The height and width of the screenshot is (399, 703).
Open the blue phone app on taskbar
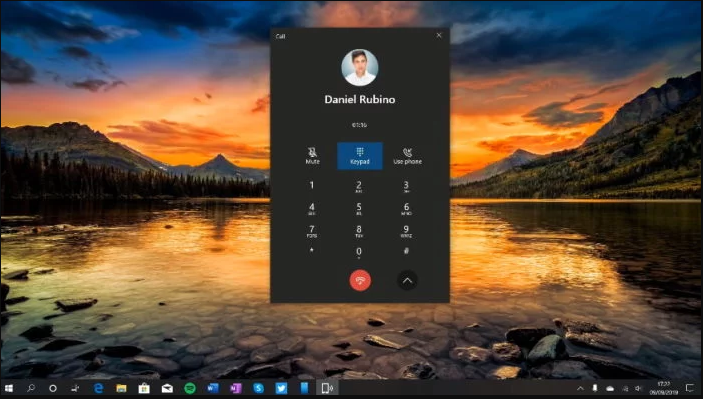tap(304, 388)
